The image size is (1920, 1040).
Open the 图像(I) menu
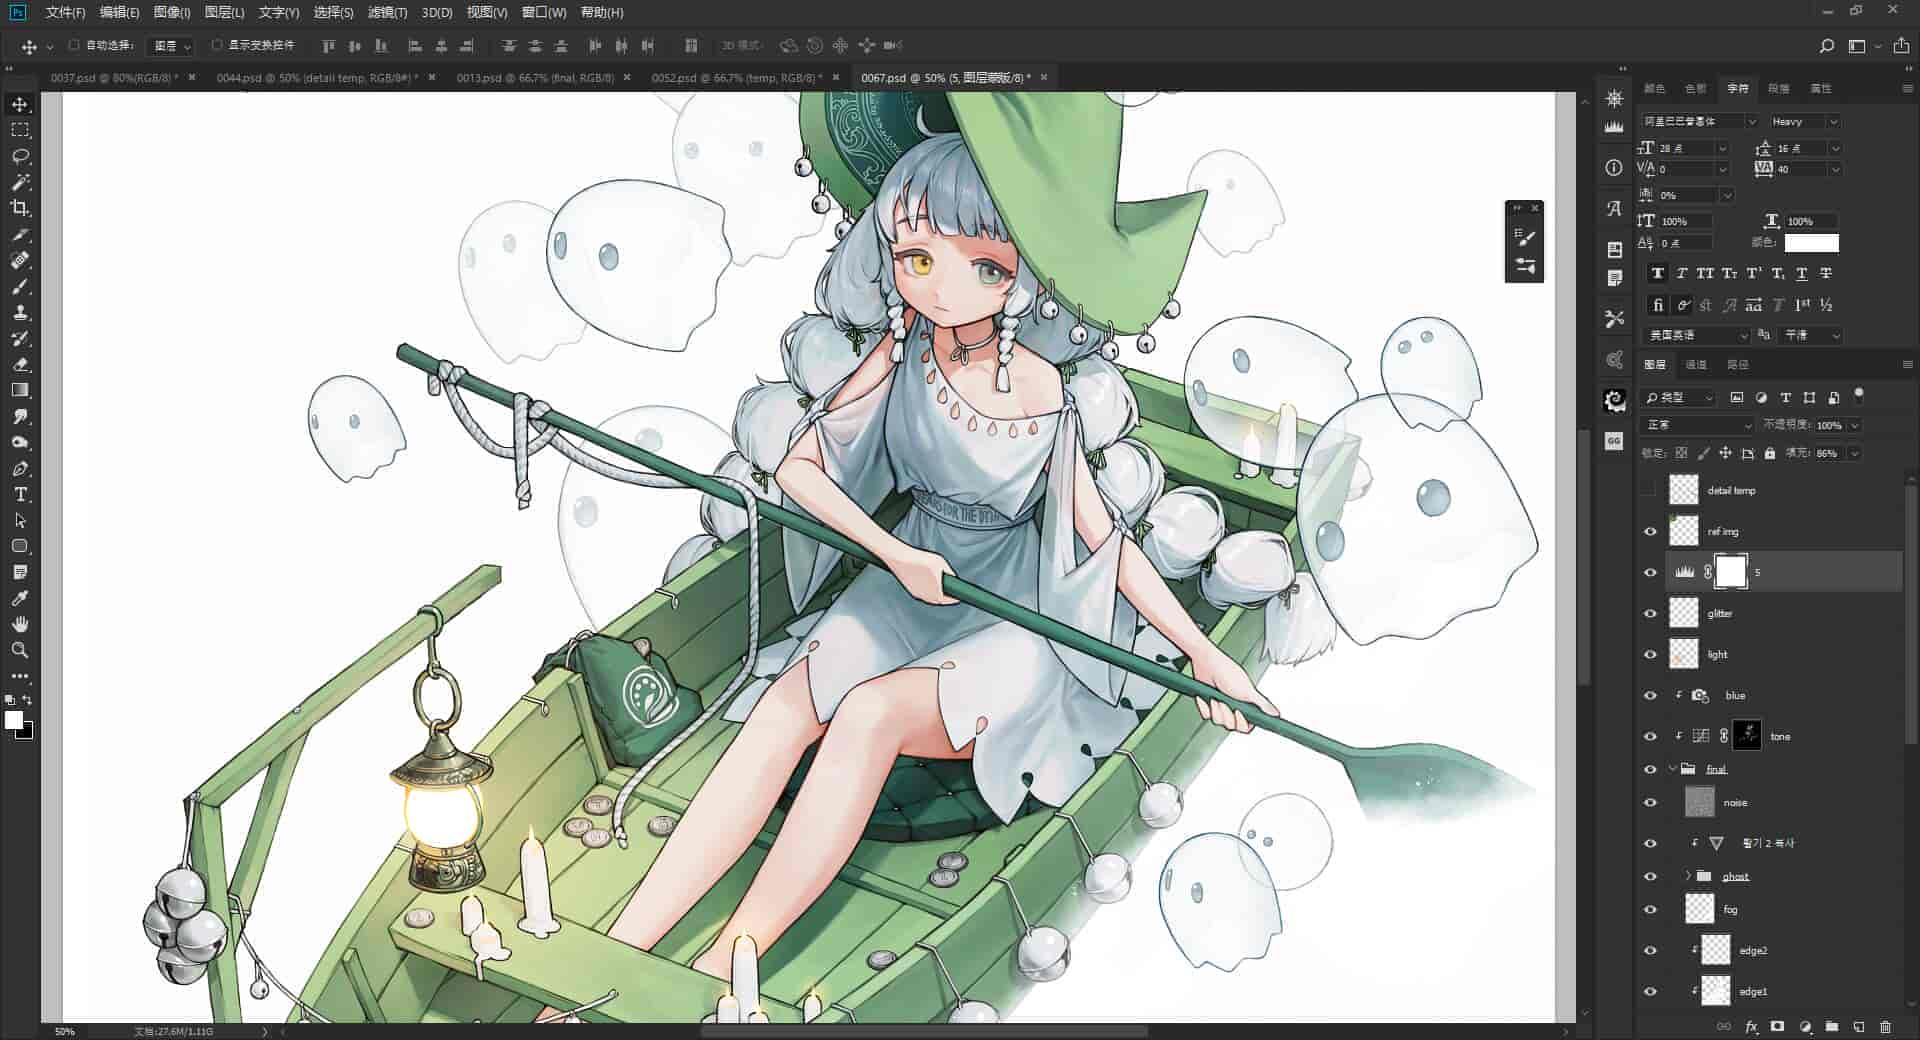click(172, 12)
